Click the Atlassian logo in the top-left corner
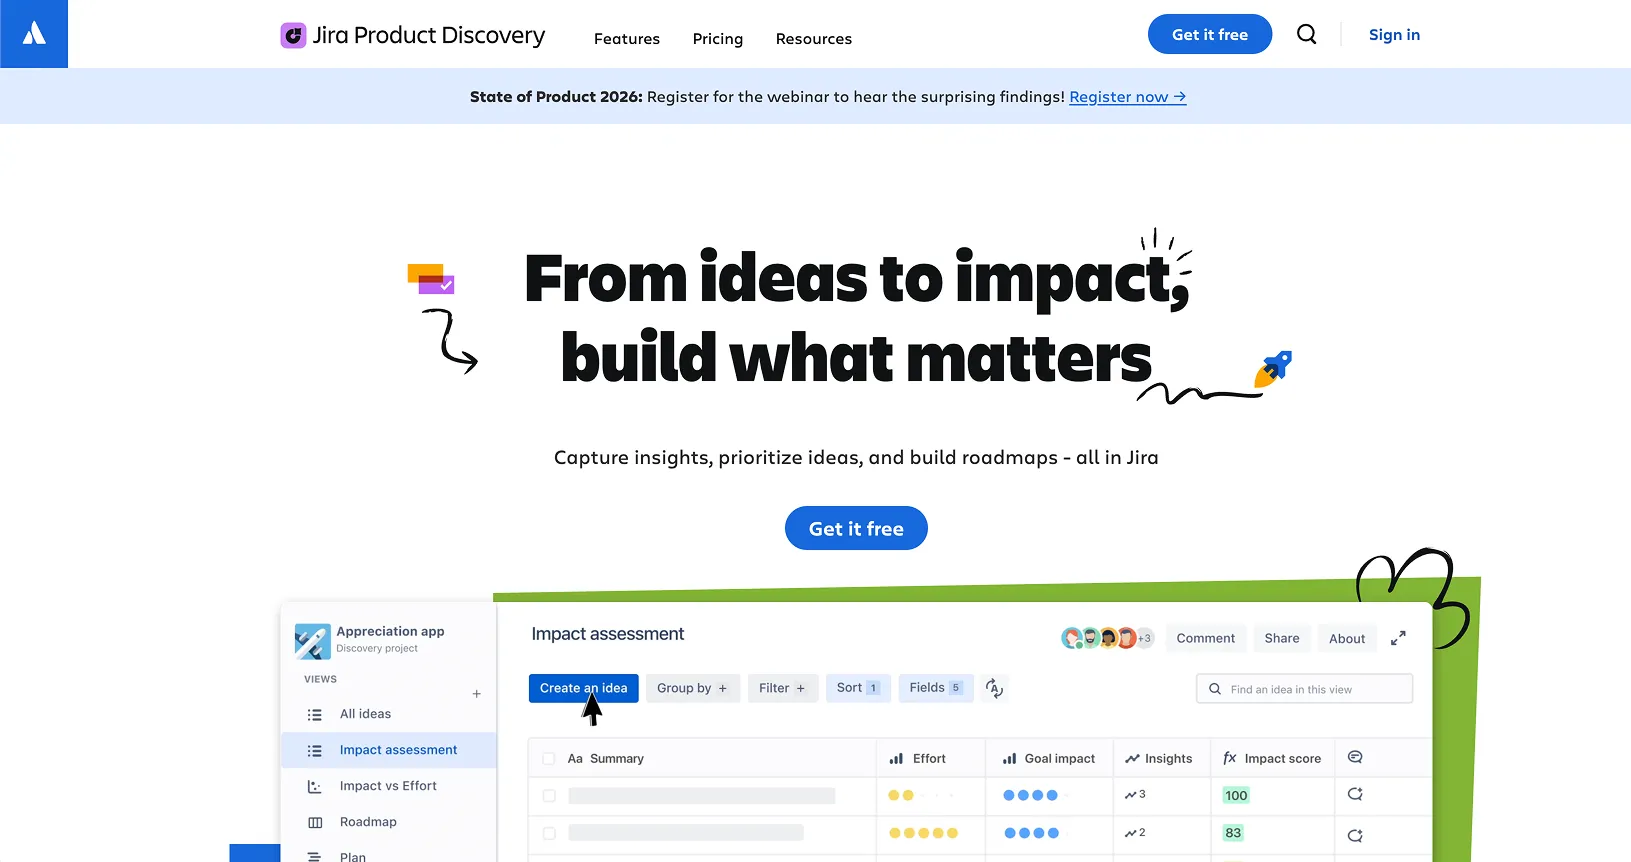This screenshot has height=862, width=1631. tap(34, 34)
